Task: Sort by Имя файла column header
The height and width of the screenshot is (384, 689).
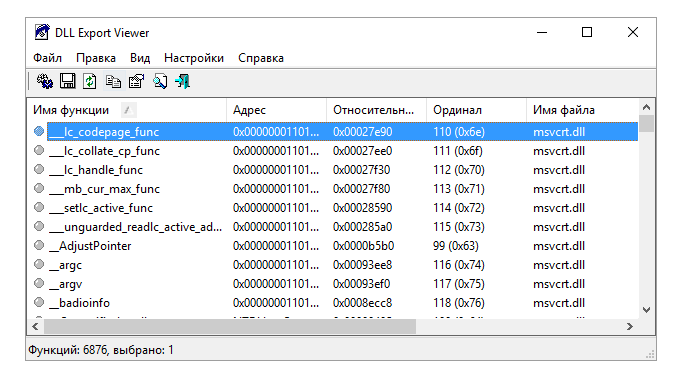Action: tap(582, 110)
